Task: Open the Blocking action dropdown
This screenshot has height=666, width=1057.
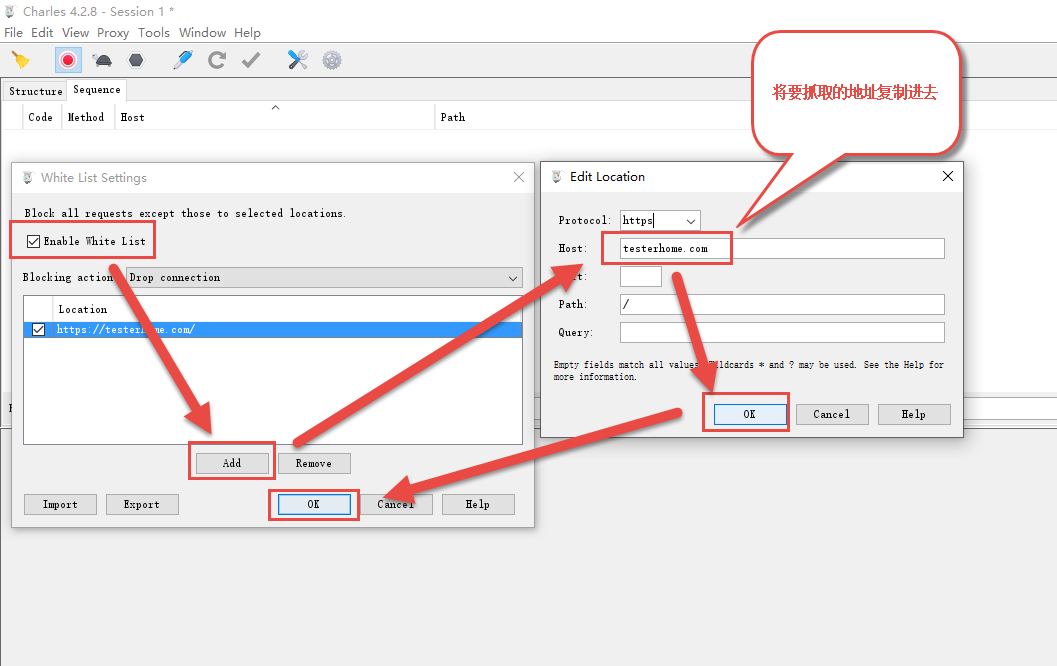Action: point(324,278)
